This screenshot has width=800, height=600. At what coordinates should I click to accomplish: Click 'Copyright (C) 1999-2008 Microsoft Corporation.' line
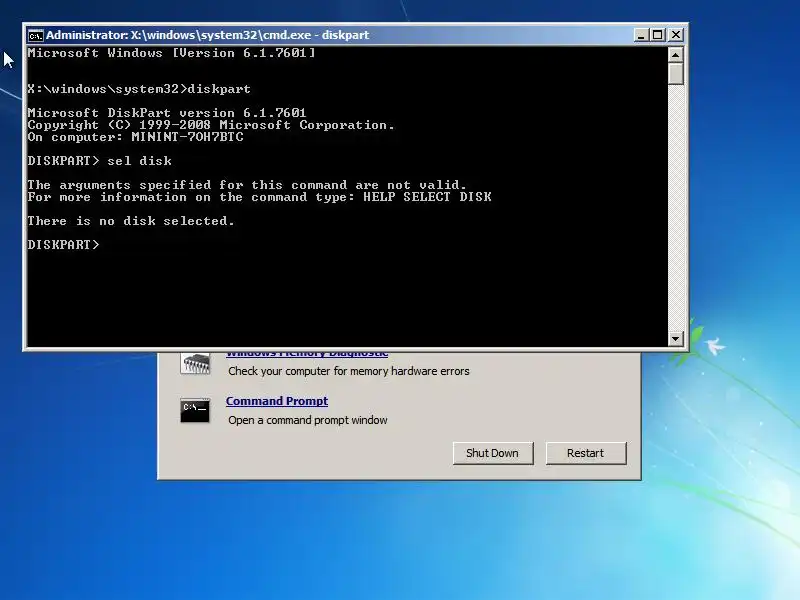click(211, 125)
